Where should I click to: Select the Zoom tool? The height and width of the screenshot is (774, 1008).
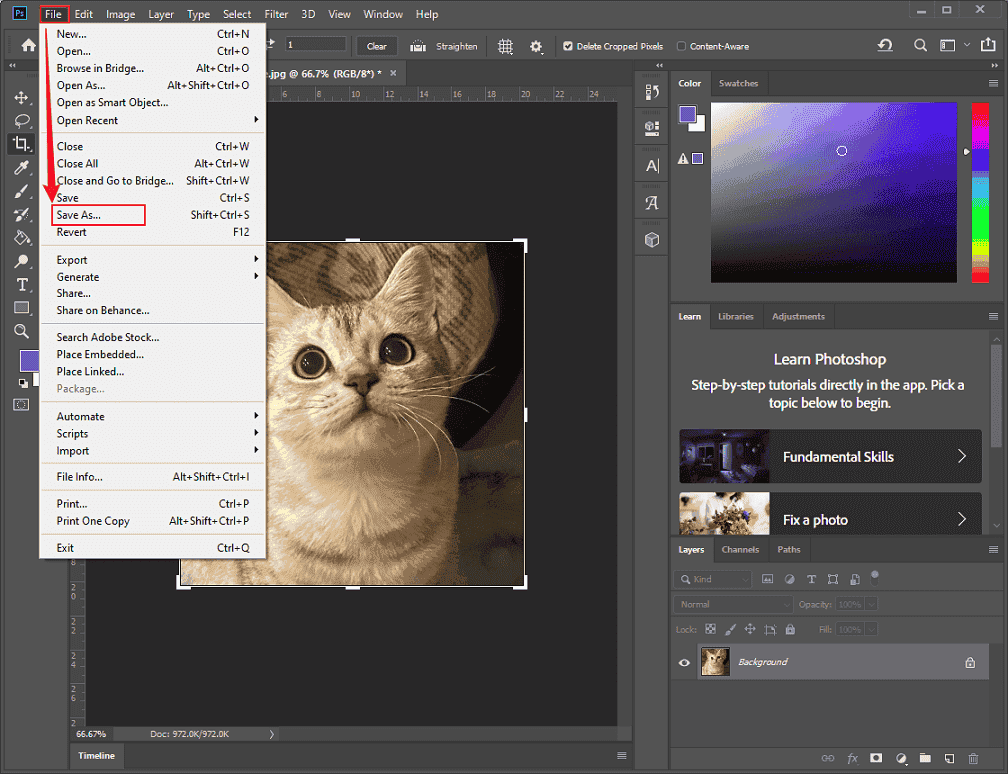22,331
